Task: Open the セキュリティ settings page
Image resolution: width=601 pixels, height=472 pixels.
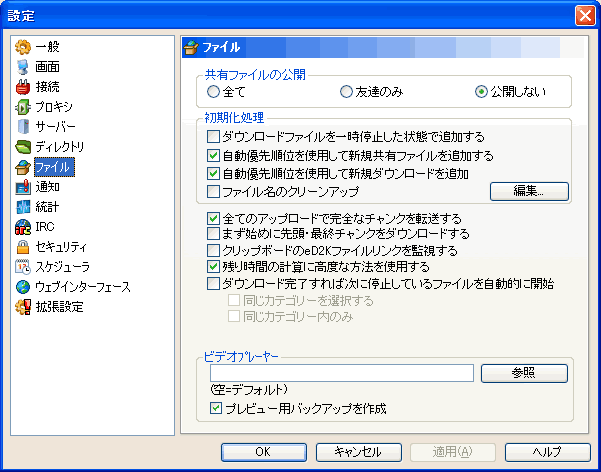Action: coord(61,247)
